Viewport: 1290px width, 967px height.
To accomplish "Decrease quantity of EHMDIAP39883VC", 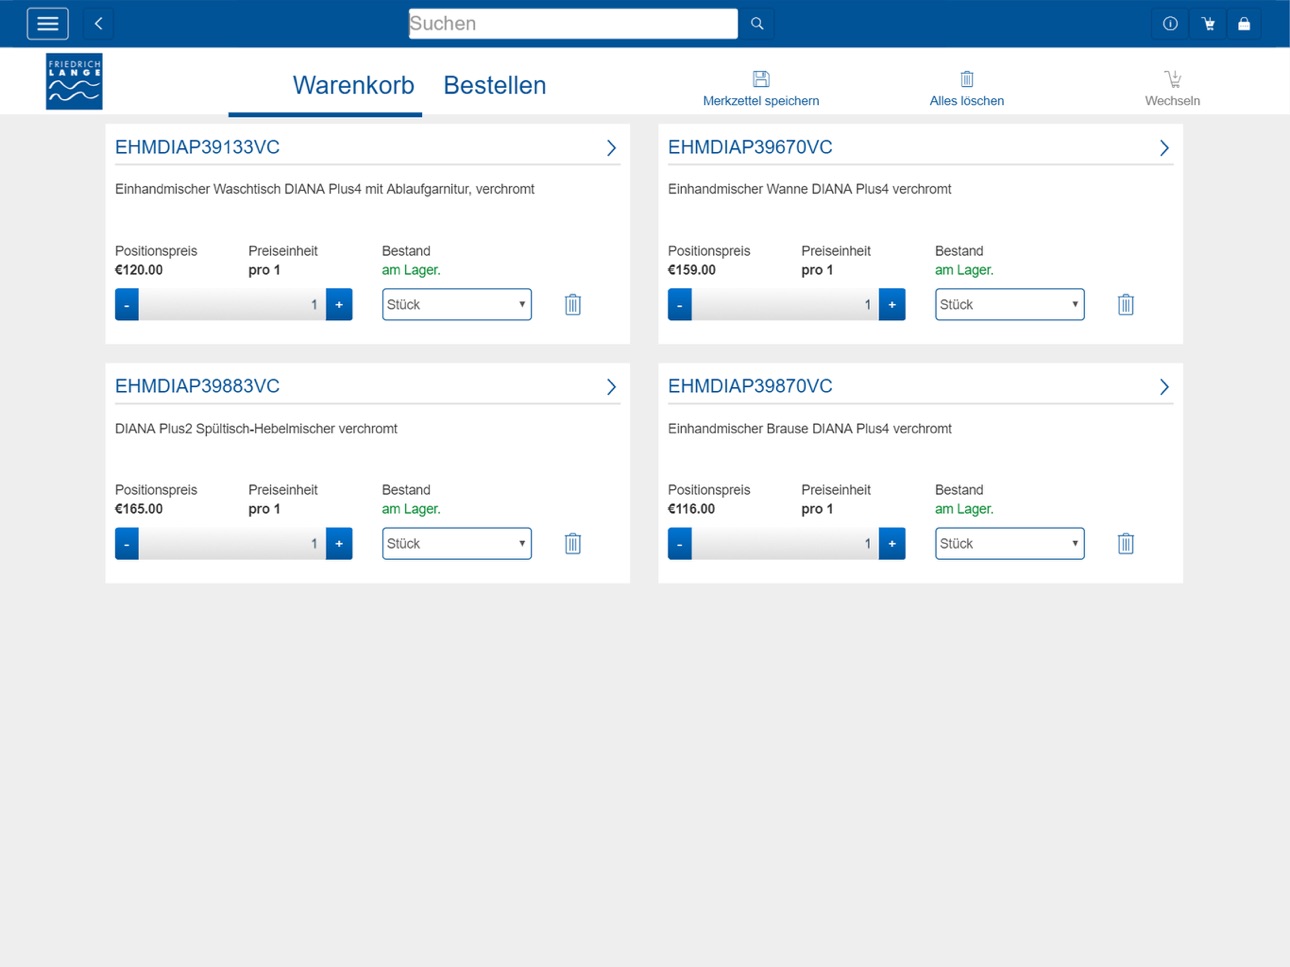I will click(x=127, y=543).
